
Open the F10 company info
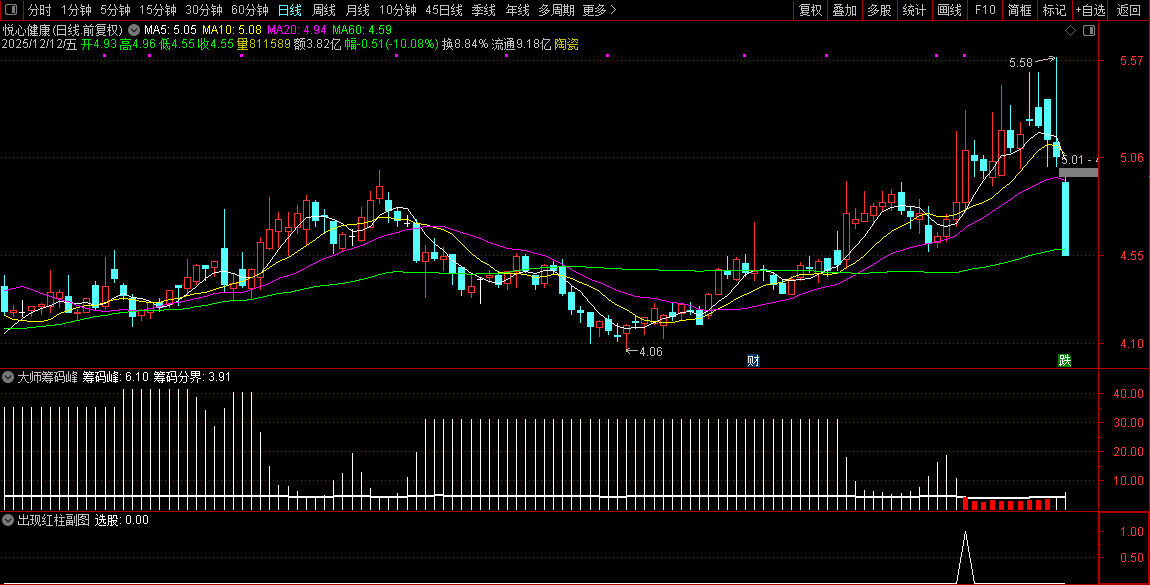point(985,10)
